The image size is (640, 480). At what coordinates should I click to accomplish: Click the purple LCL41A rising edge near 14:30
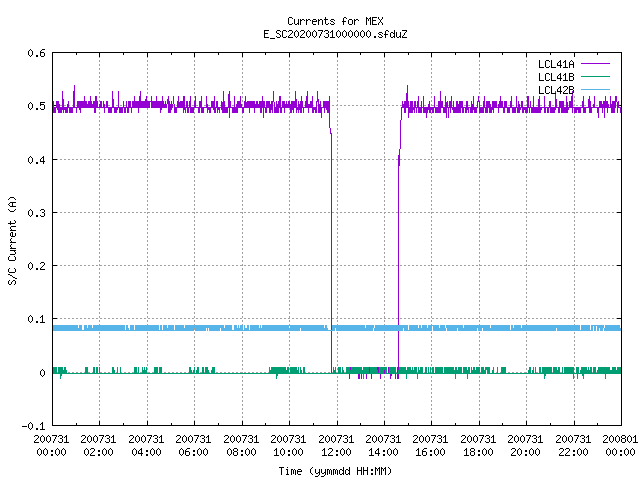(x=399, y=245)
